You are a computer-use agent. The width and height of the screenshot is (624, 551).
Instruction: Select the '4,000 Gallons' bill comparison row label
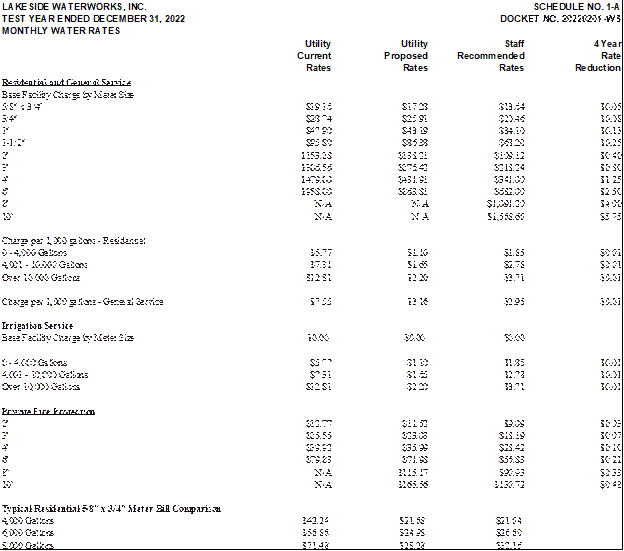[x=28, y=521]
